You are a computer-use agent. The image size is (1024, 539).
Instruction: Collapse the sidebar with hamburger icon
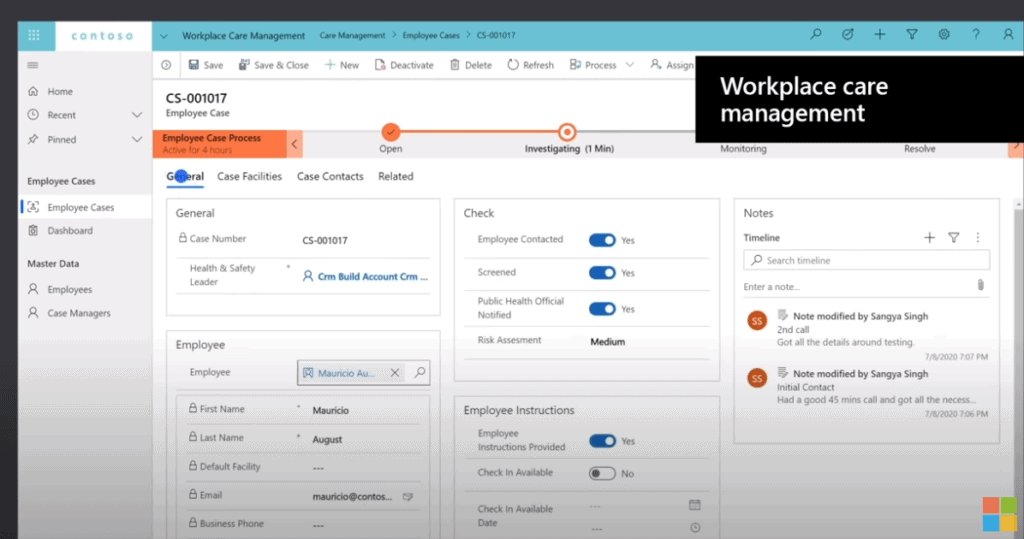tap(33, 65)
